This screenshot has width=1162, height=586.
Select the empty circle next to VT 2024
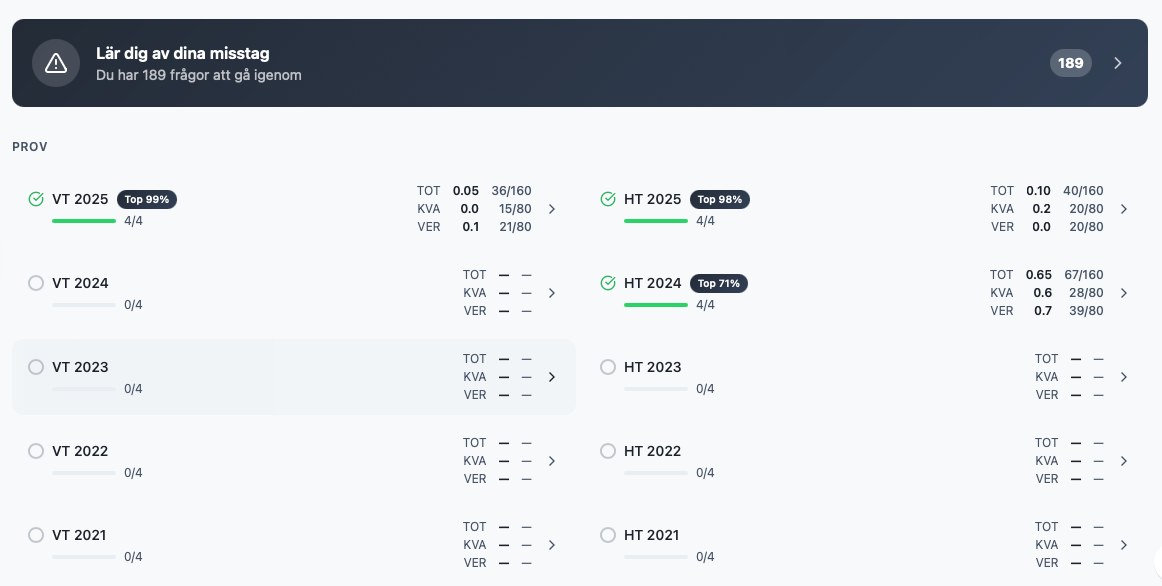click(36, 283)
